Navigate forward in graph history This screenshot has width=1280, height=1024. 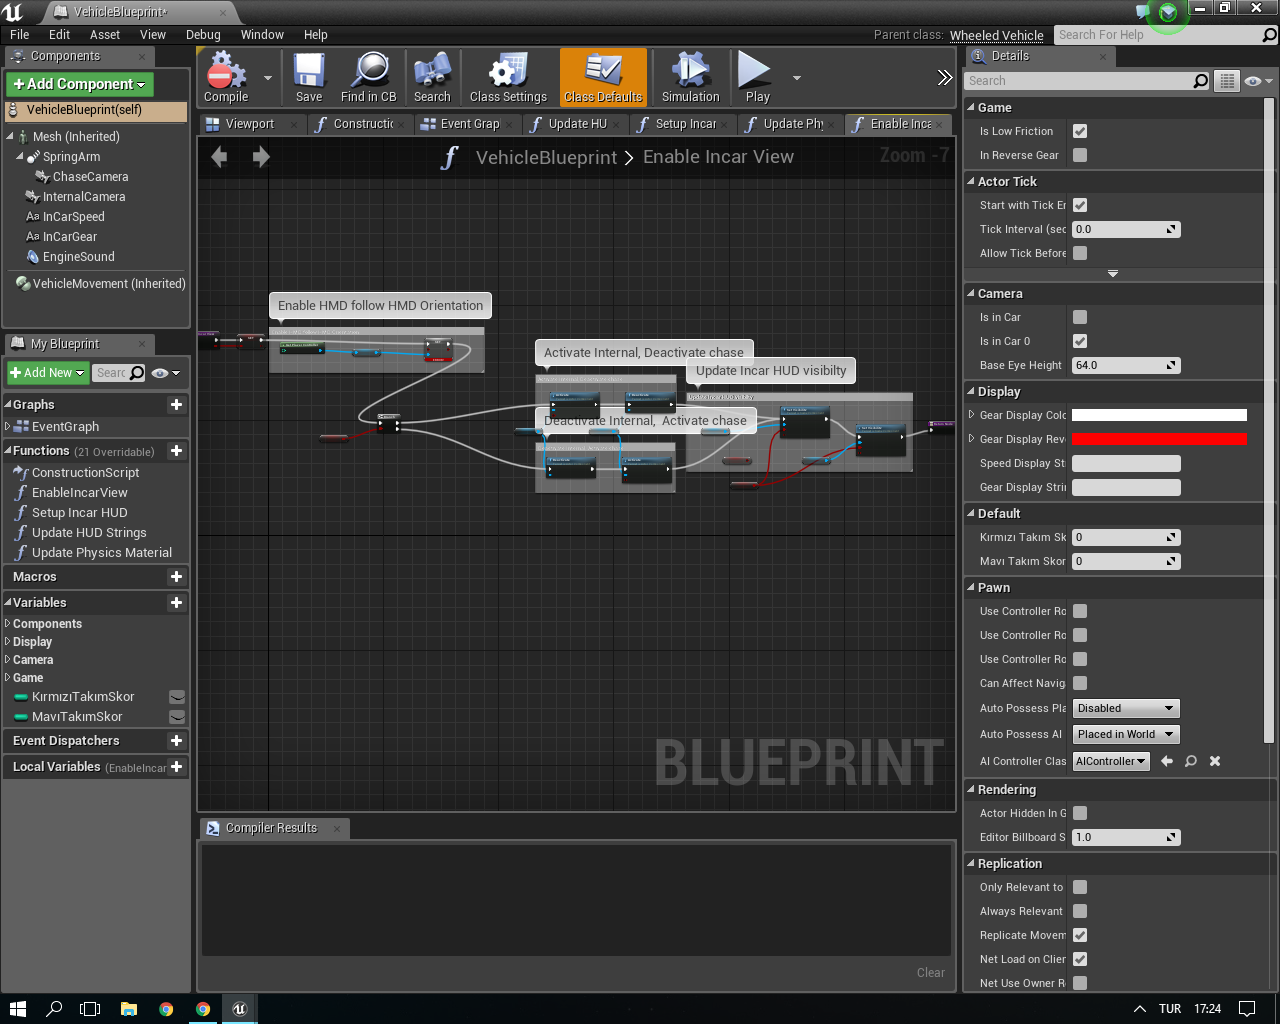pyautogui.click(x=261, y=156)
